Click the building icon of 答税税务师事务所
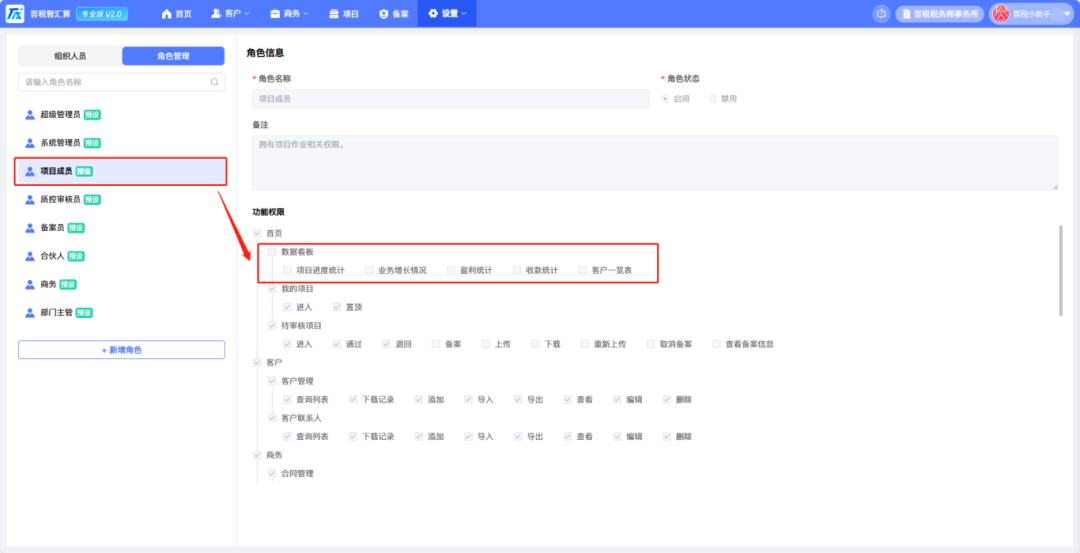The height and width of the screenshot is (553, 1080). [x=905, y=14]
